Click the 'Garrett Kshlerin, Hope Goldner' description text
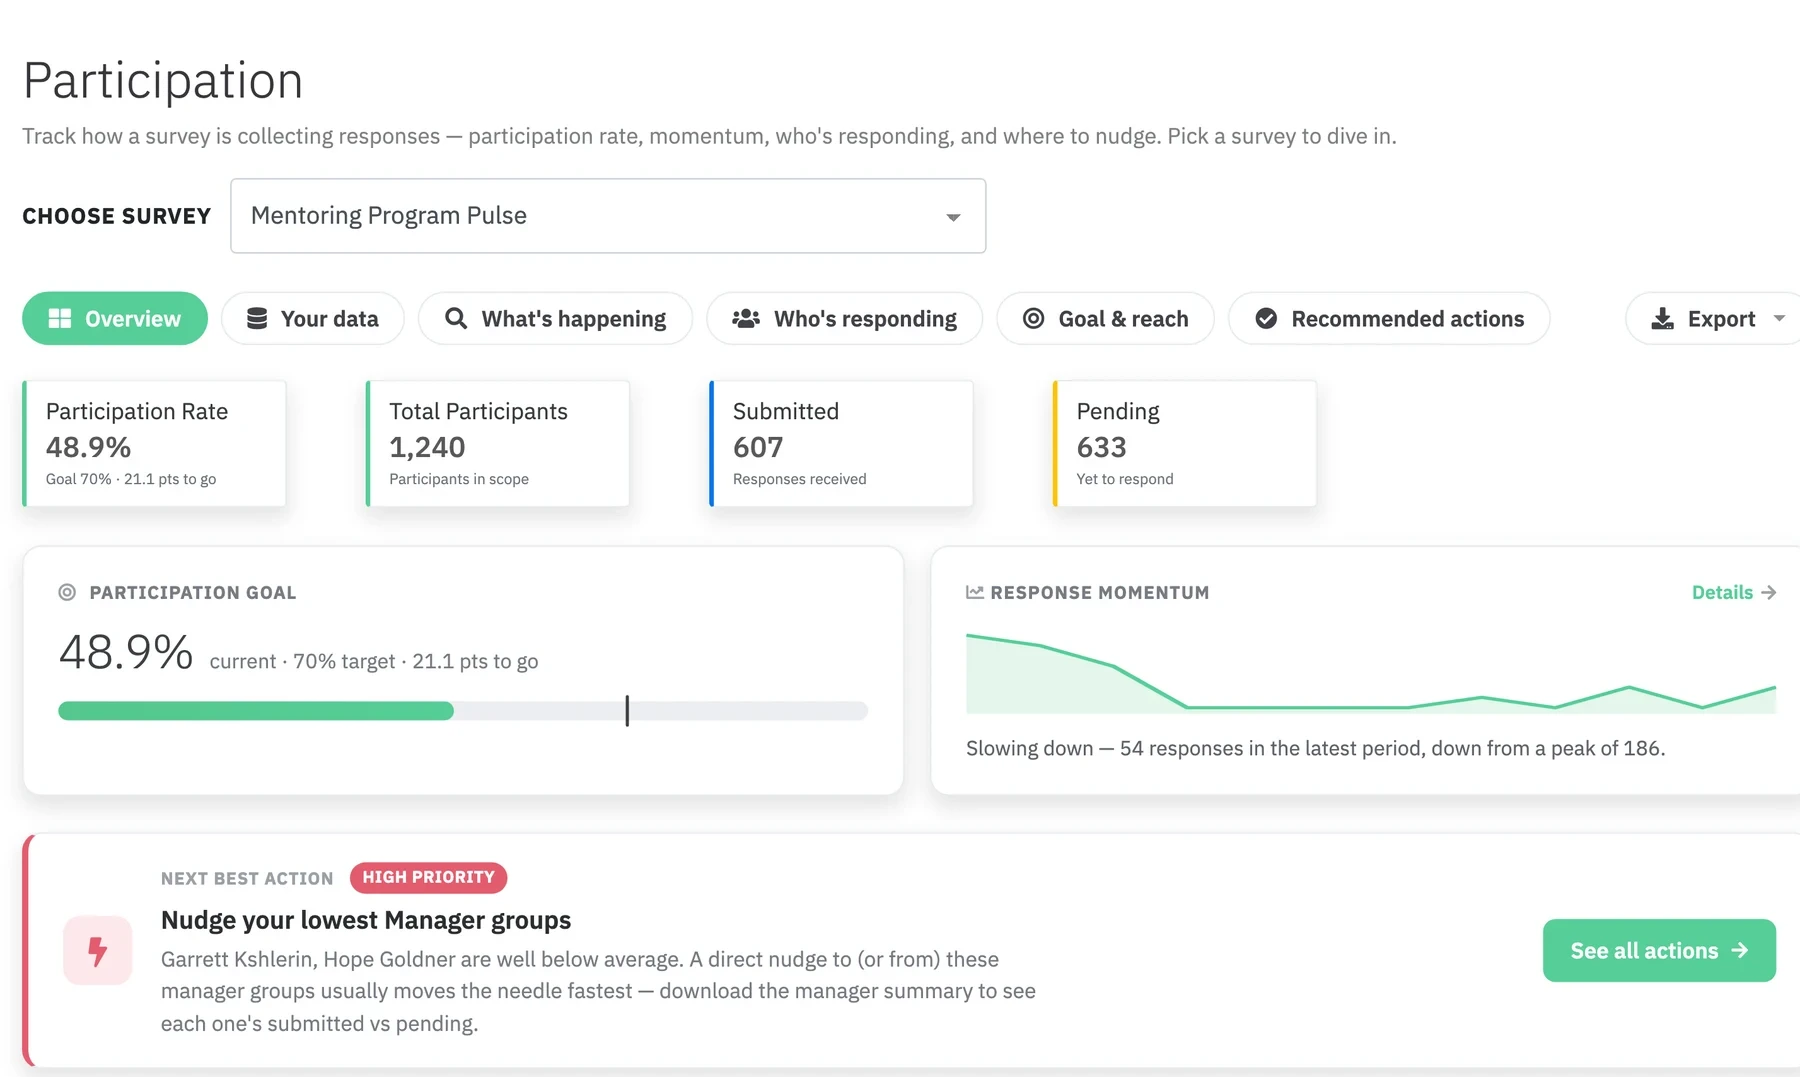The image size is (1800, 1077). pos(598,991)
